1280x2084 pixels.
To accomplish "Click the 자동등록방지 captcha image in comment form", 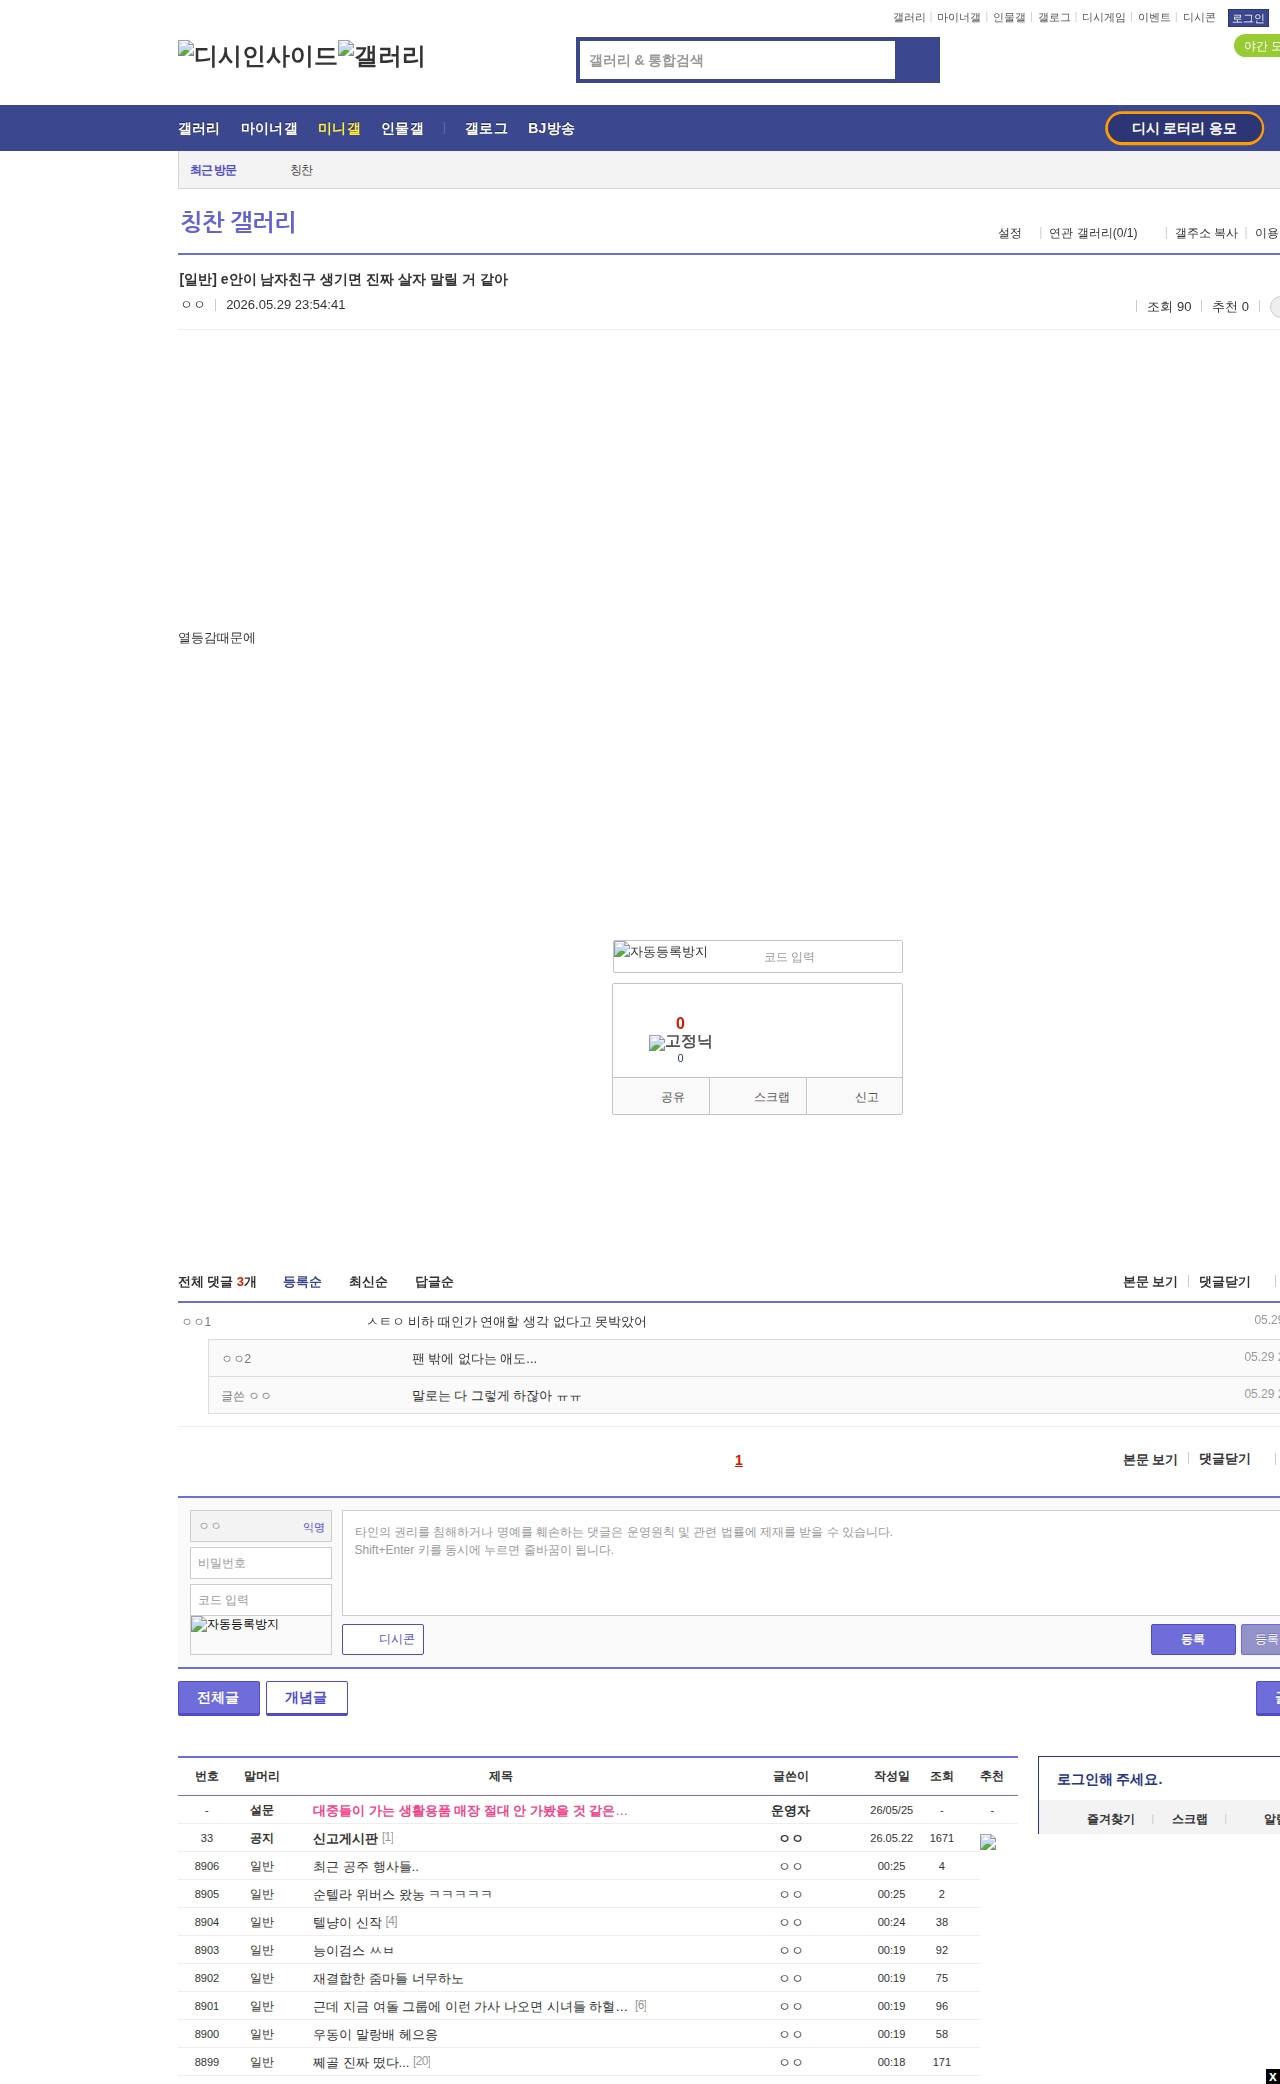I will (235, 1624).
